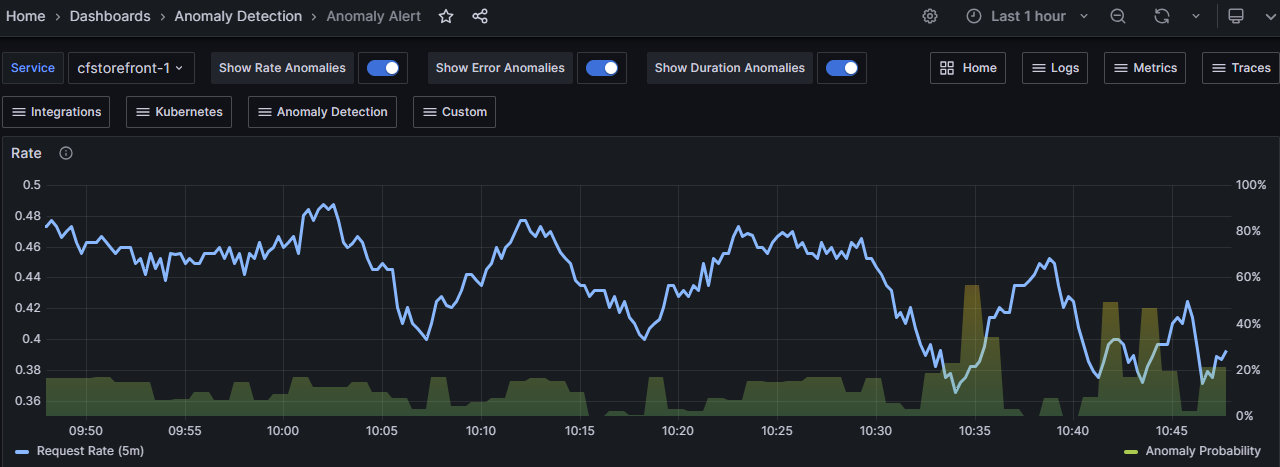Screen dimensions: 1280x467
Task: Disable Show Error Anomalies switch
Action: (x=602, y=68)
